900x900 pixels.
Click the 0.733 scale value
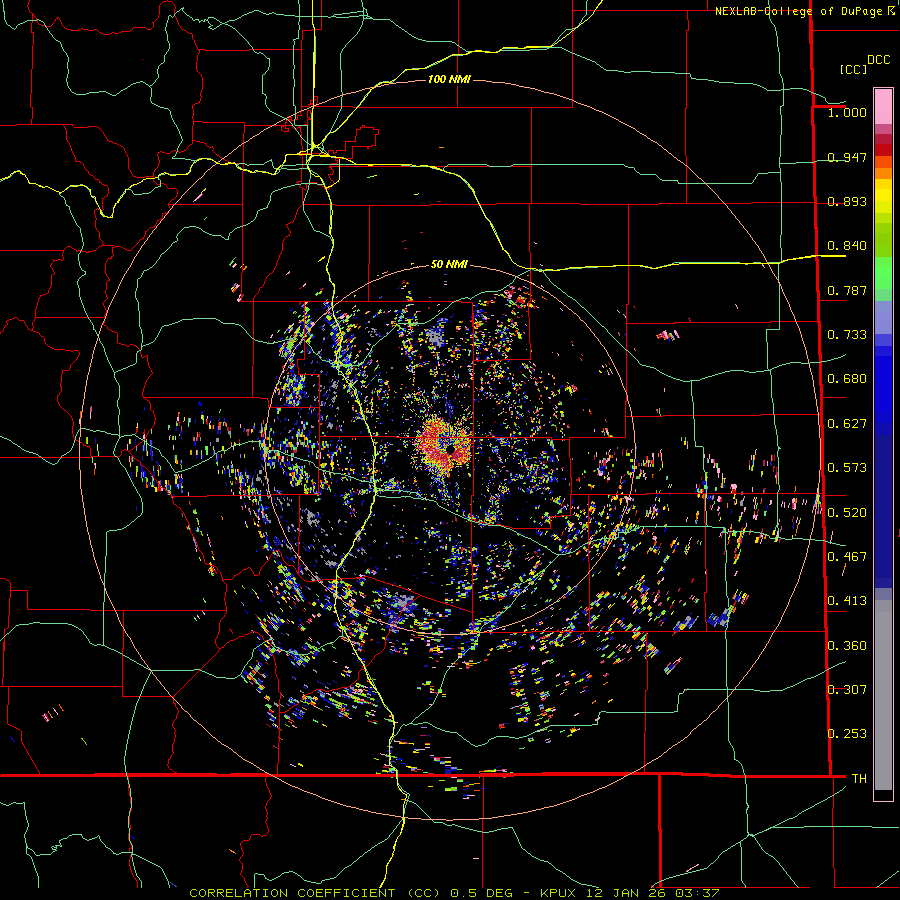pos(847,335)
